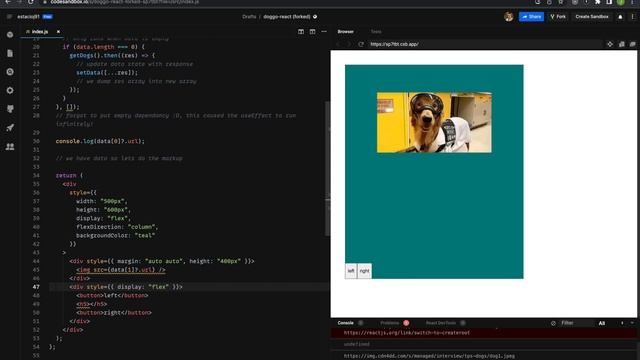The height and width of the screenshot is (360, 640).
Task: Click the middle icon at preview toolbar right
Action: tap(621, 44)
